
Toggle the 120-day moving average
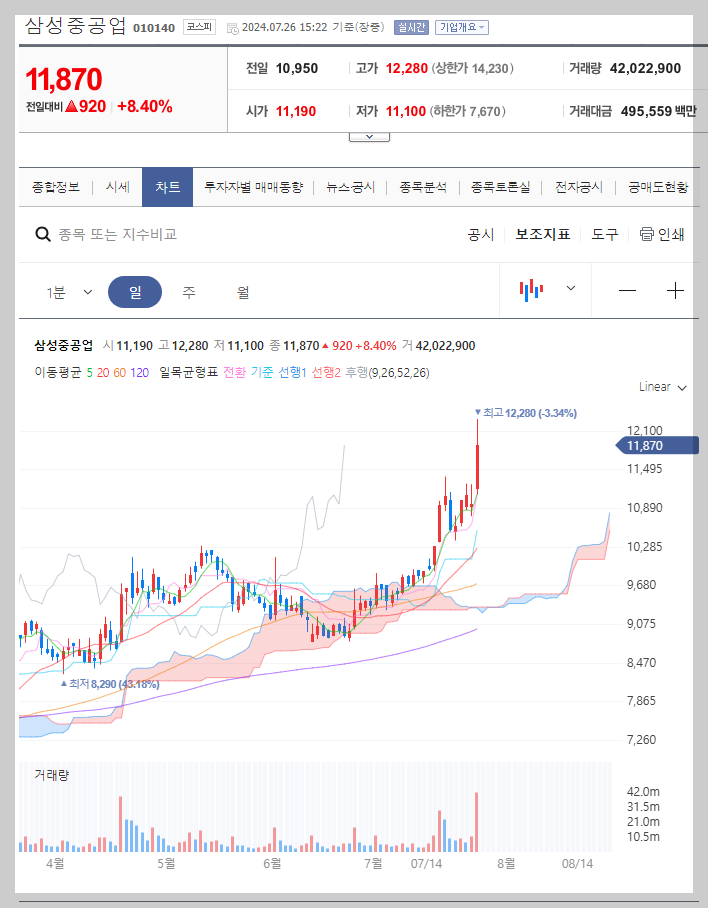pos(140,372)
